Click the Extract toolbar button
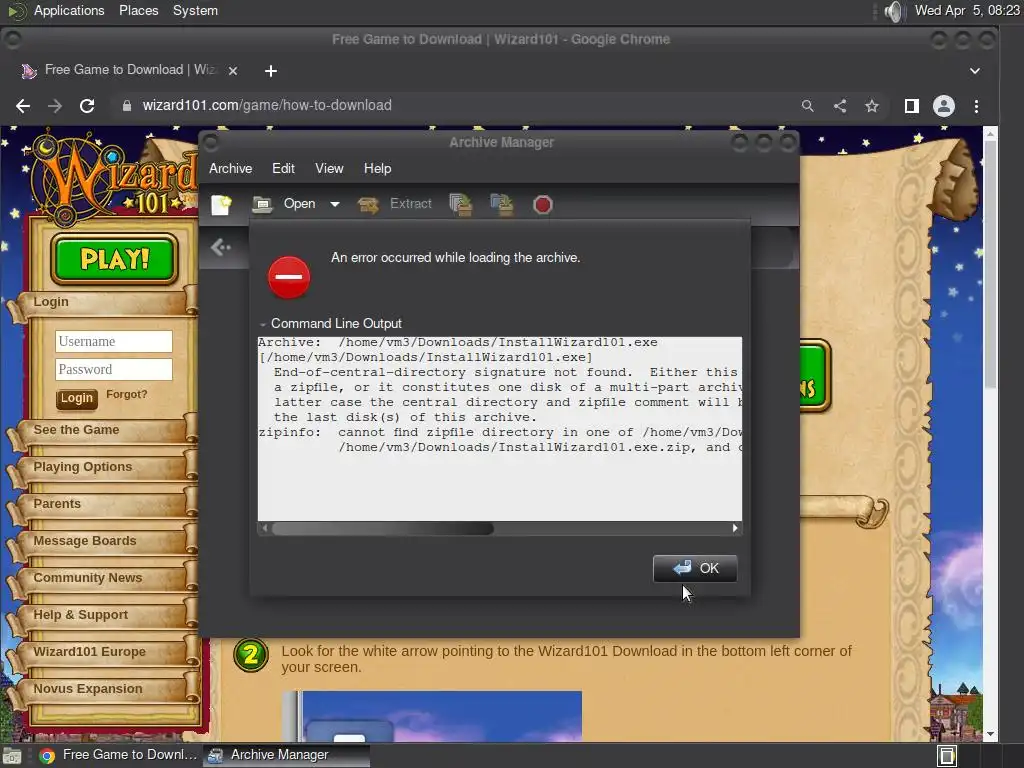1024x768 pixels. pos(395,204)
